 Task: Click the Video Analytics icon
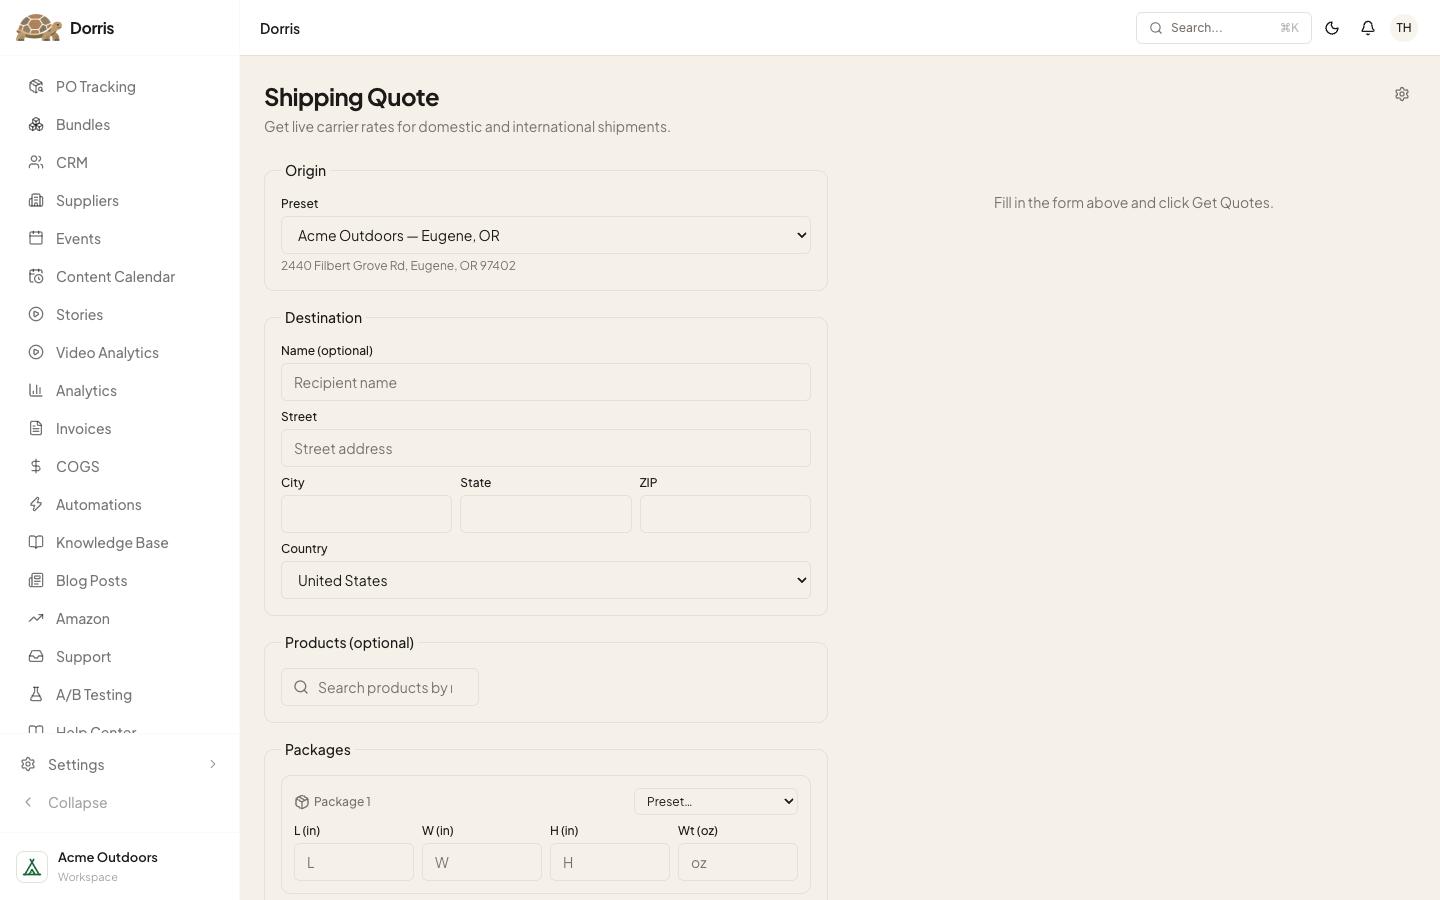pos(36,352)
